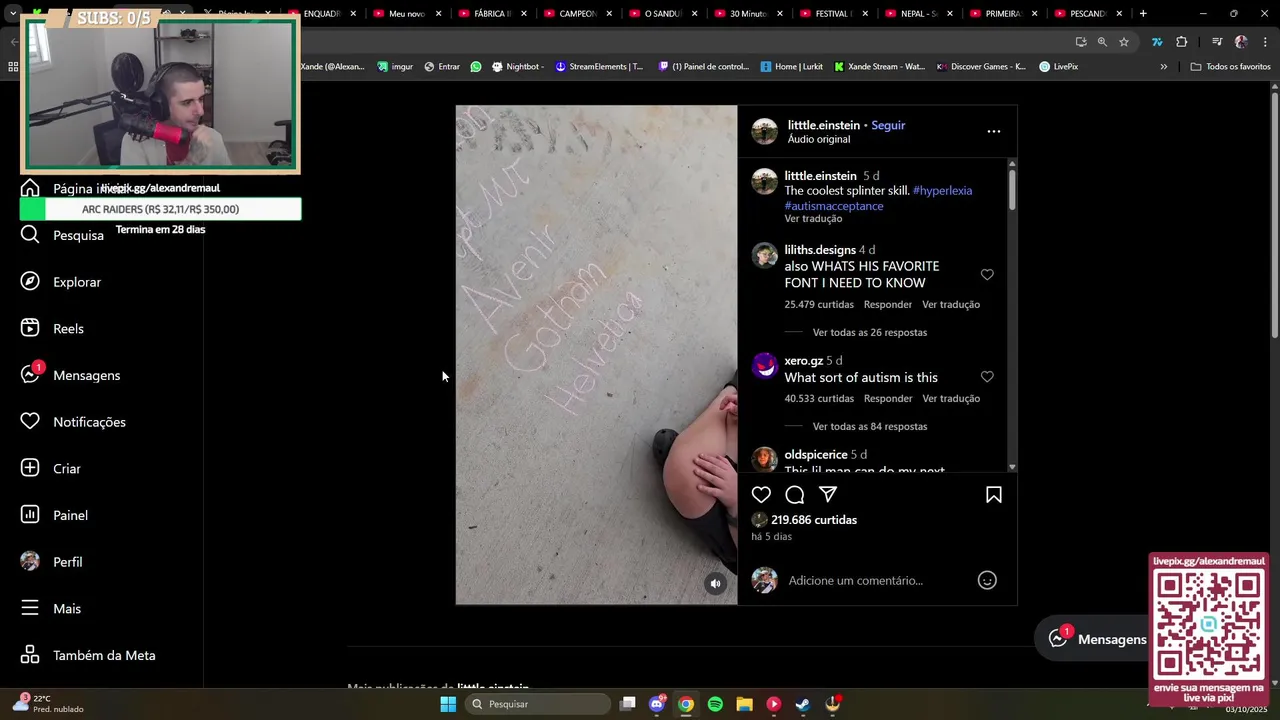
Task: Open LivePix bookmark
Action: point(1058,67)
